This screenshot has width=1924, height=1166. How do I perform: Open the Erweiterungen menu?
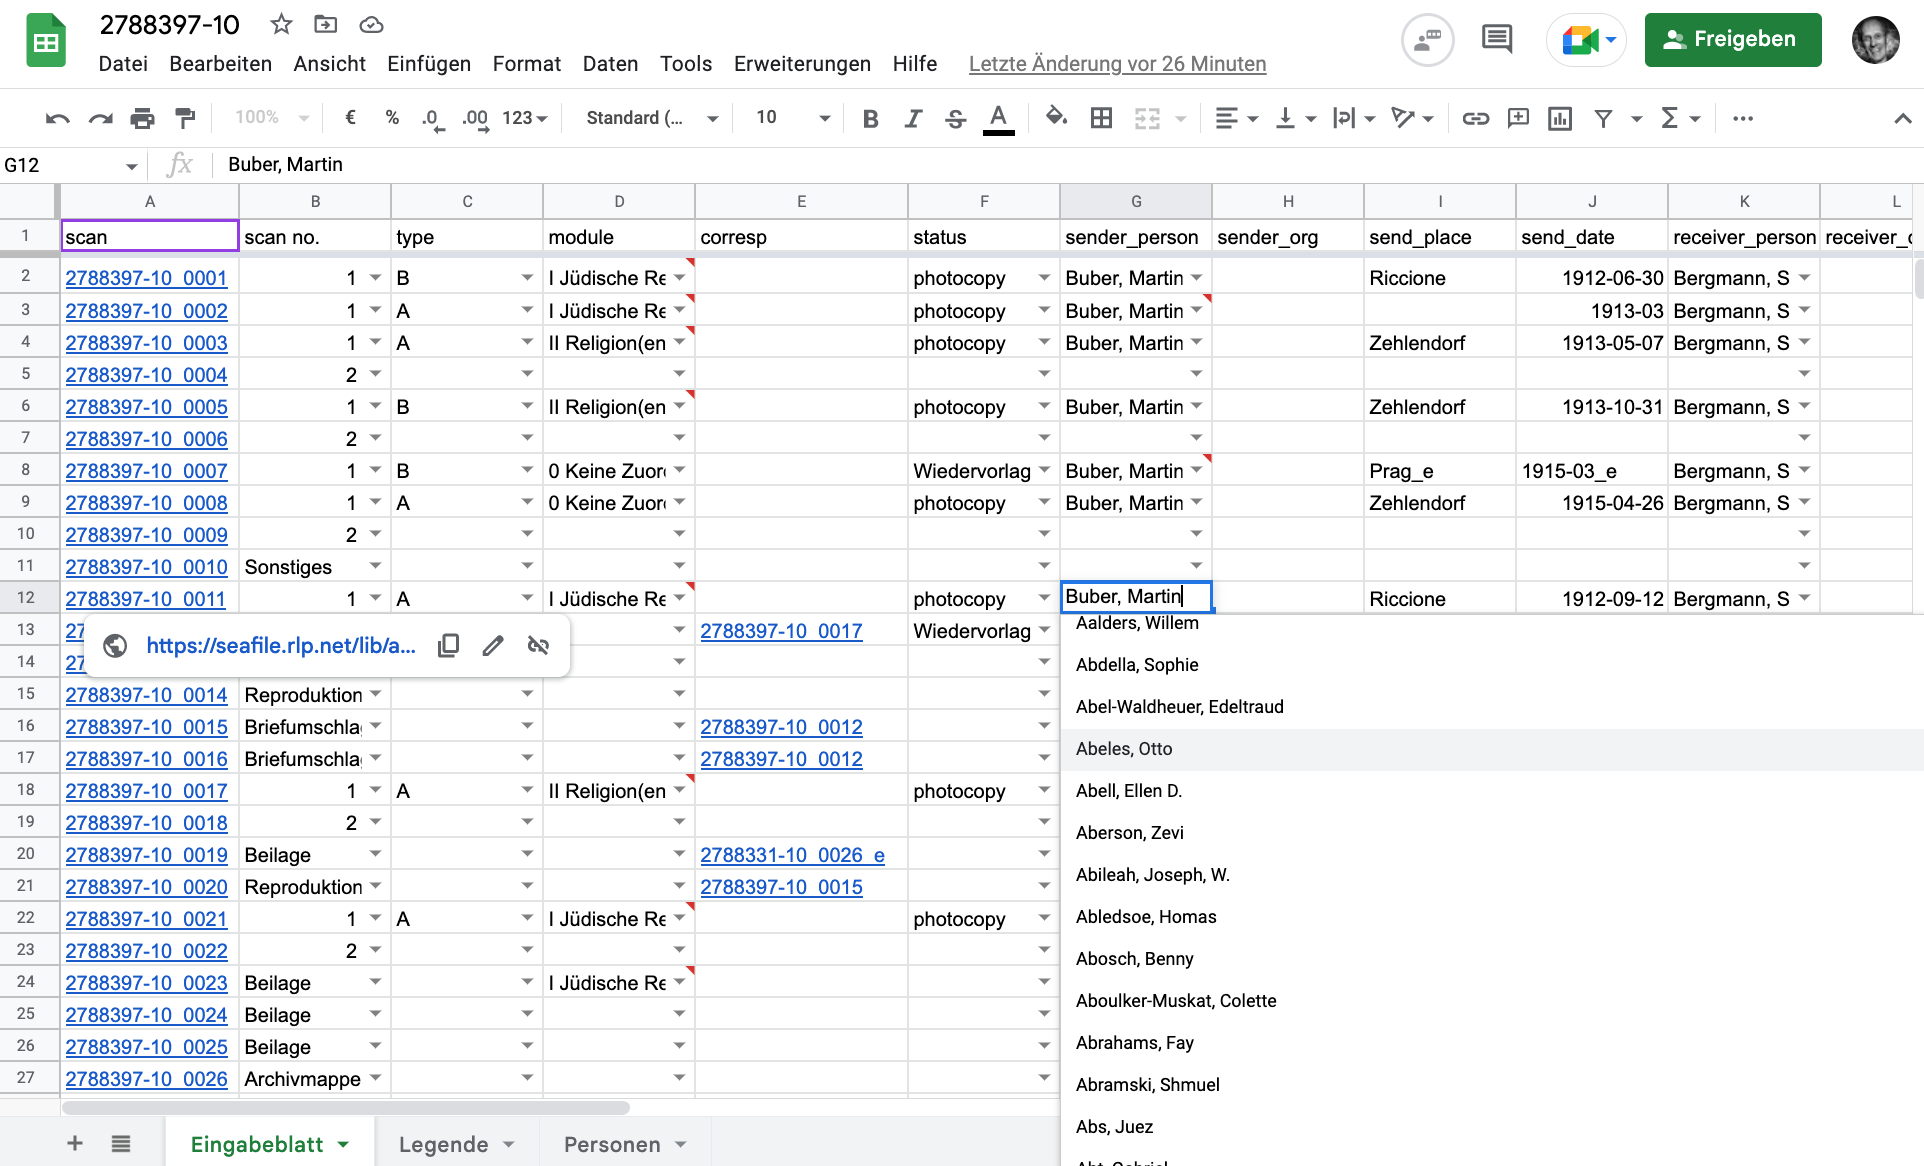[802, 64]
